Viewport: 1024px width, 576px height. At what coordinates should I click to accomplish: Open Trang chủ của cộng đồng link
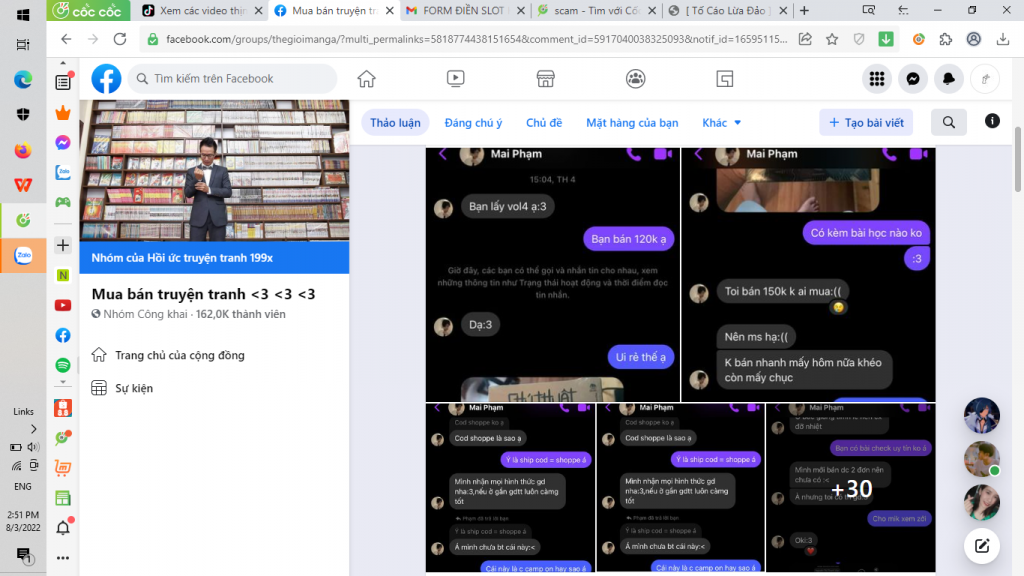(179, 355)
